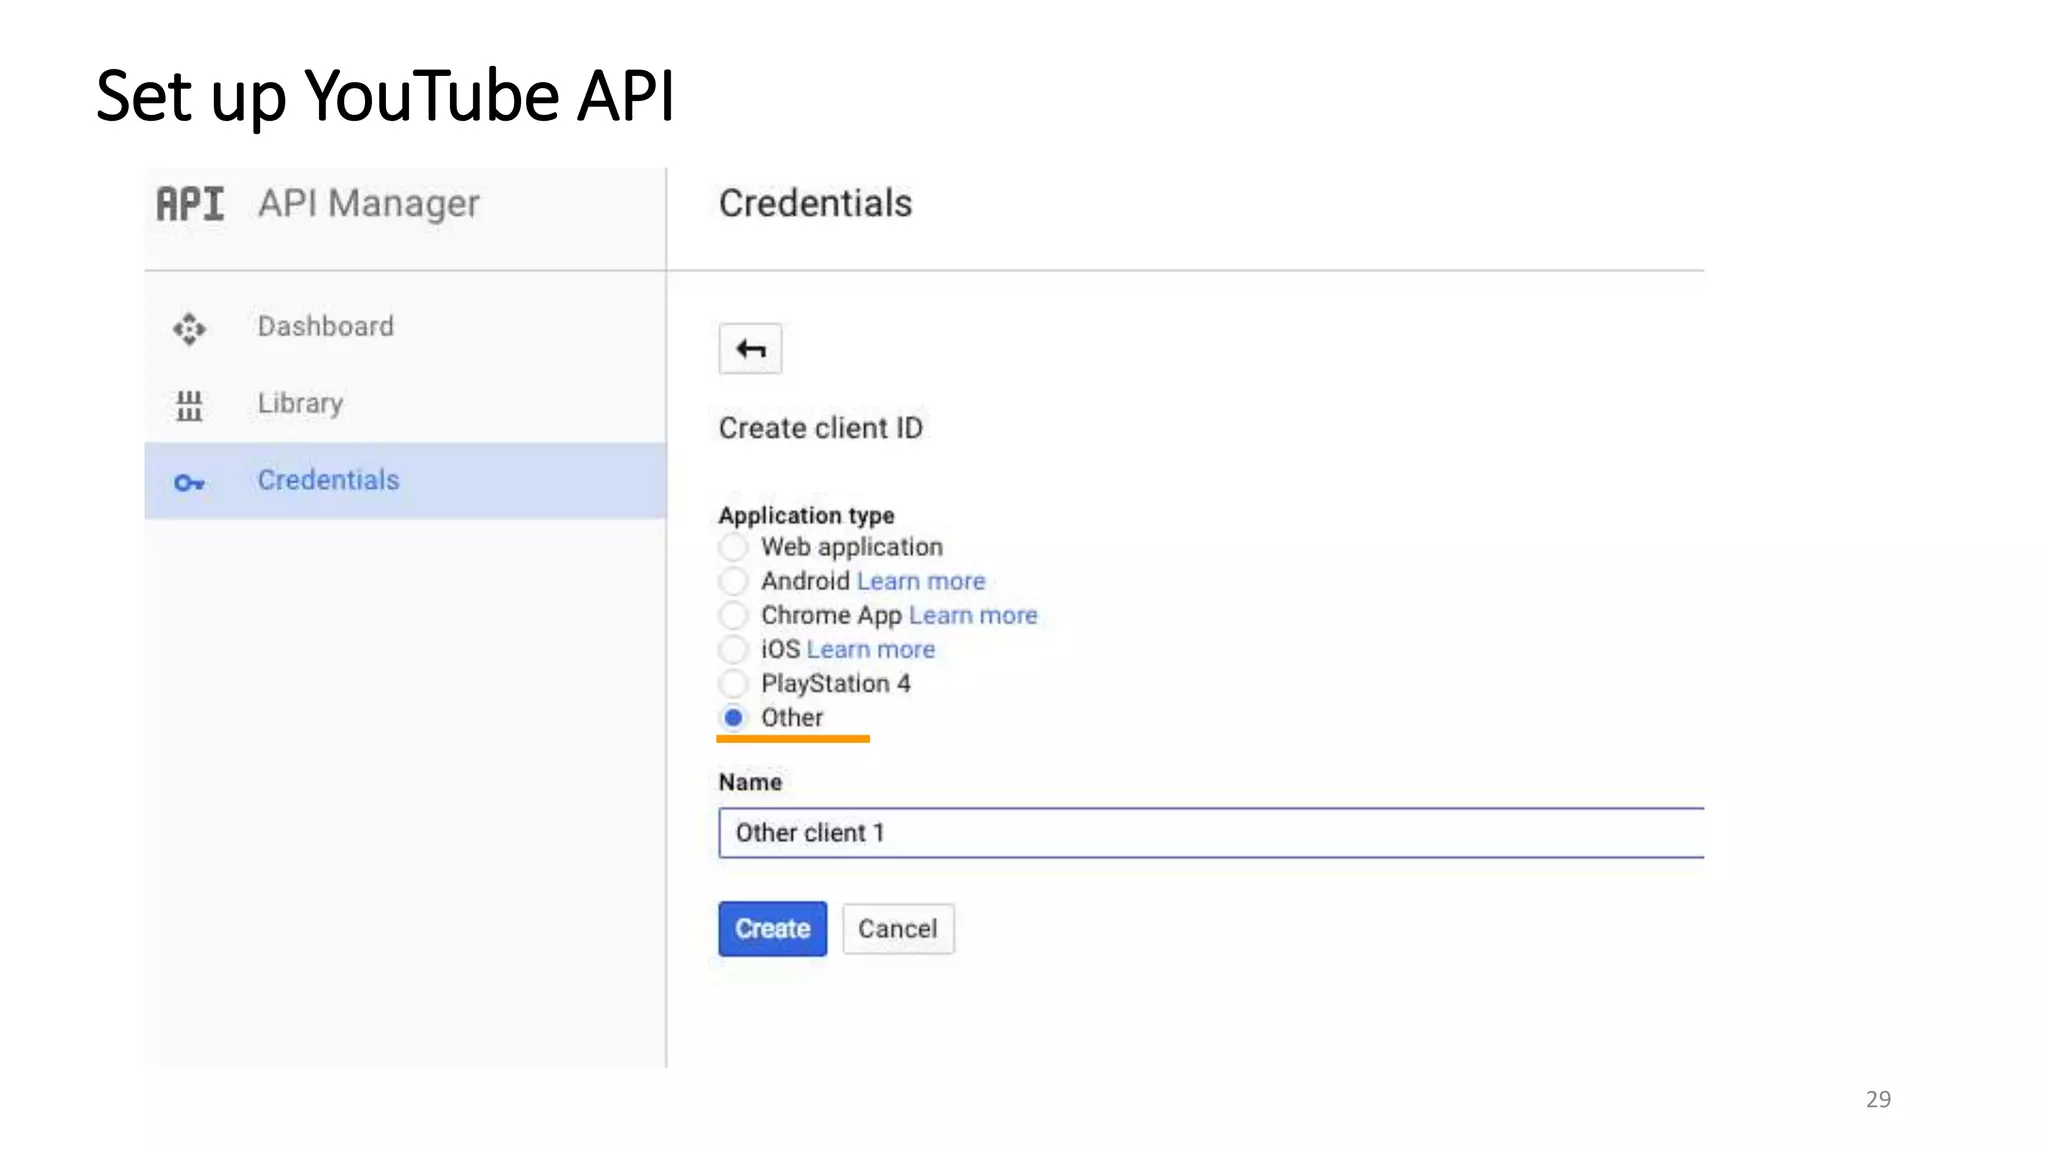Open Credentials in the sidebar
Screen dimensions: 2048x1152
405,481
